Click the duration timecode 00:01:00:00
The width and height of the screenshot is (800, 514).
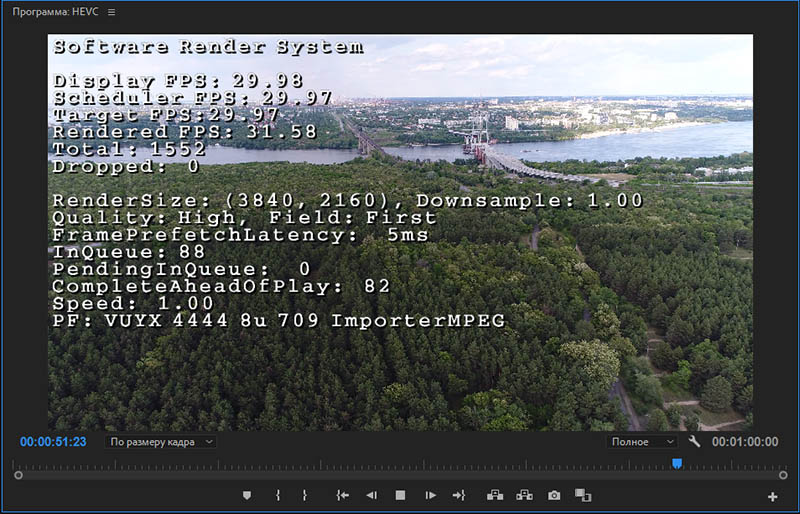coord(745,442)
